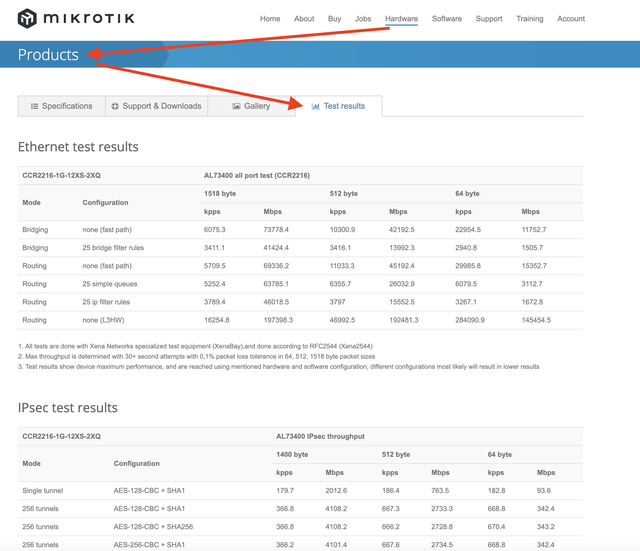Click the MIKROTIK wordmark text

[89, 18]
